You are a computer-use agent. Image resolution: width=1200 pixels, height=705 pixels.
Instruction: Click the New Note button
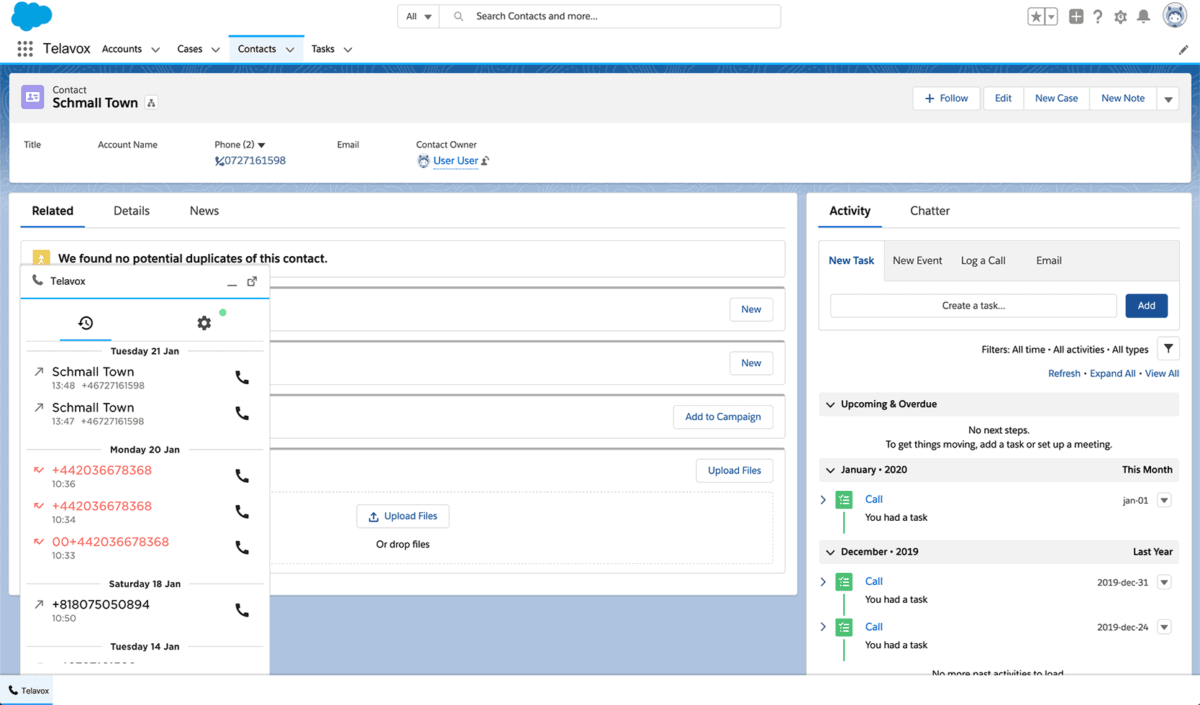tap(1123, 99)
